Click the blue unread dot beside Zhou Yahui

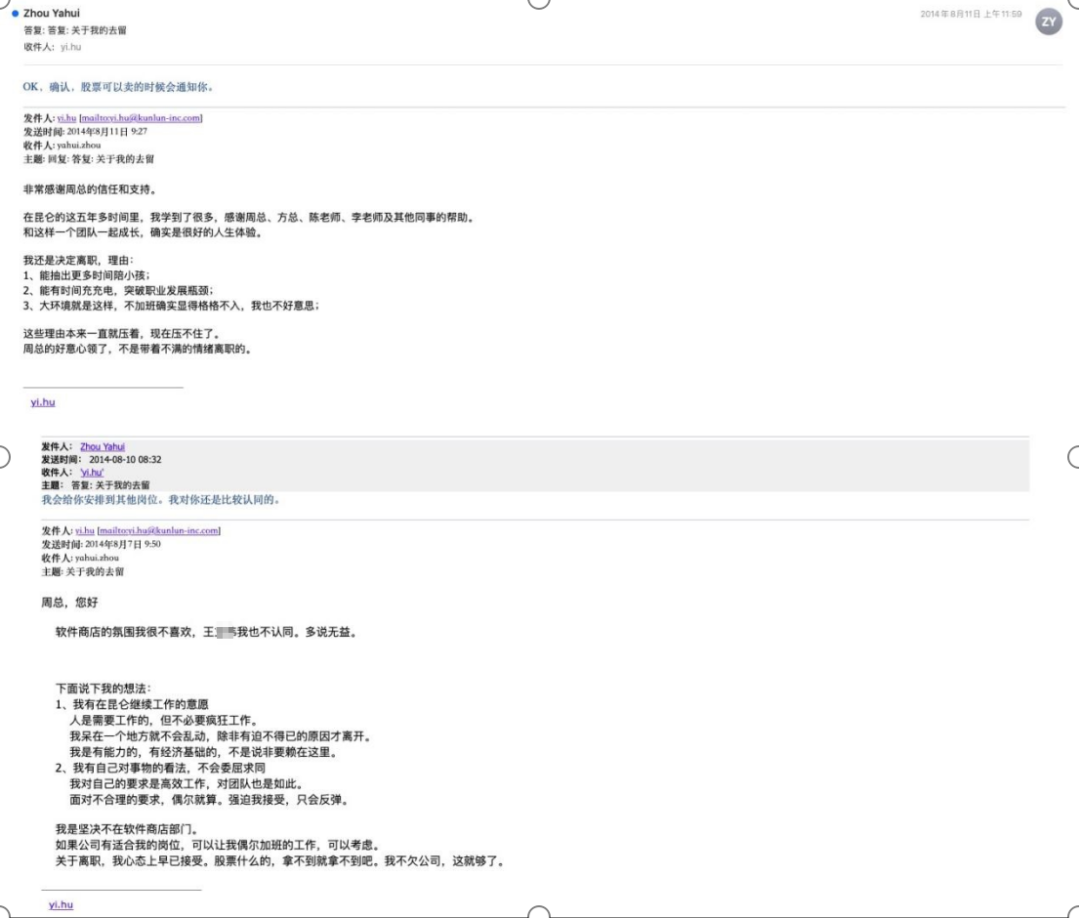[15, 13]
